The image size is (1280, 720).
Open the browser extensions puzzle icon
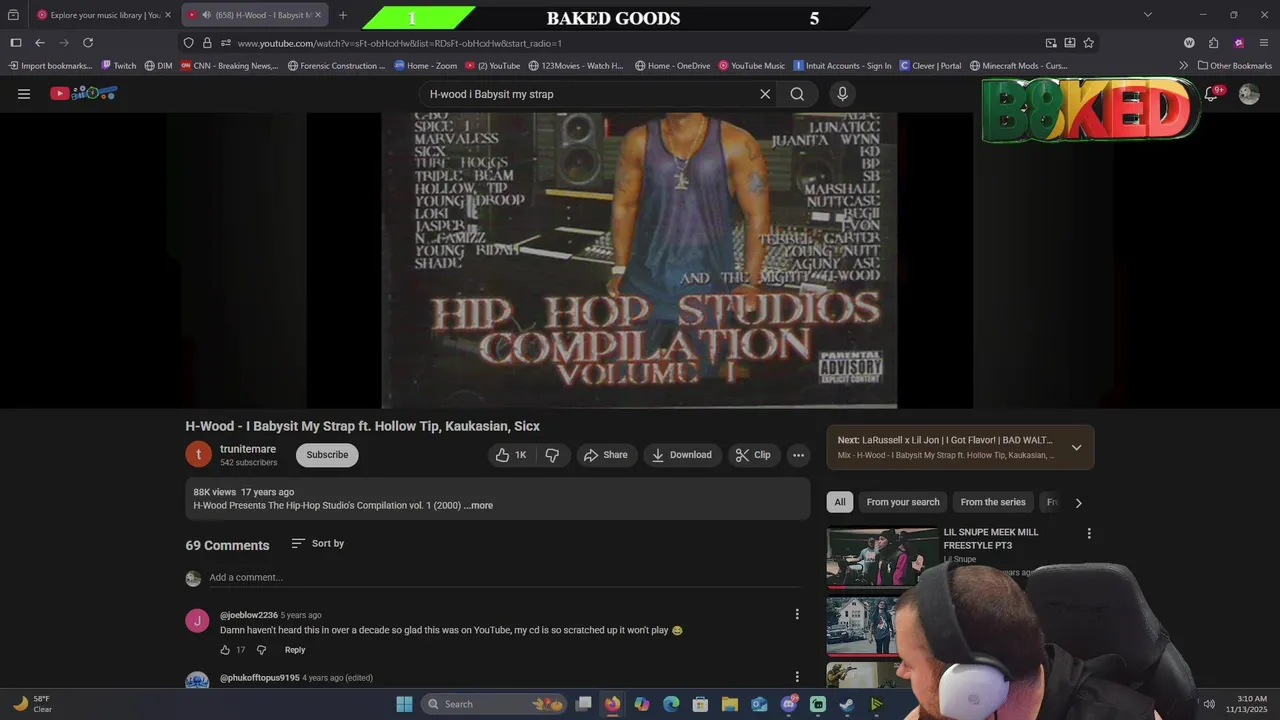point(1214,43)
